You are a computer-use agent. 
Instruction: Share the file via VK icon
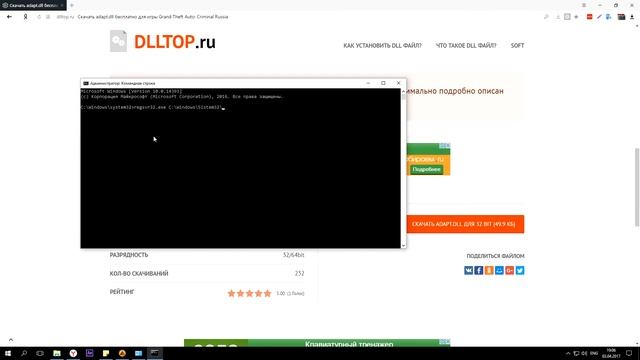pos(468,270)
